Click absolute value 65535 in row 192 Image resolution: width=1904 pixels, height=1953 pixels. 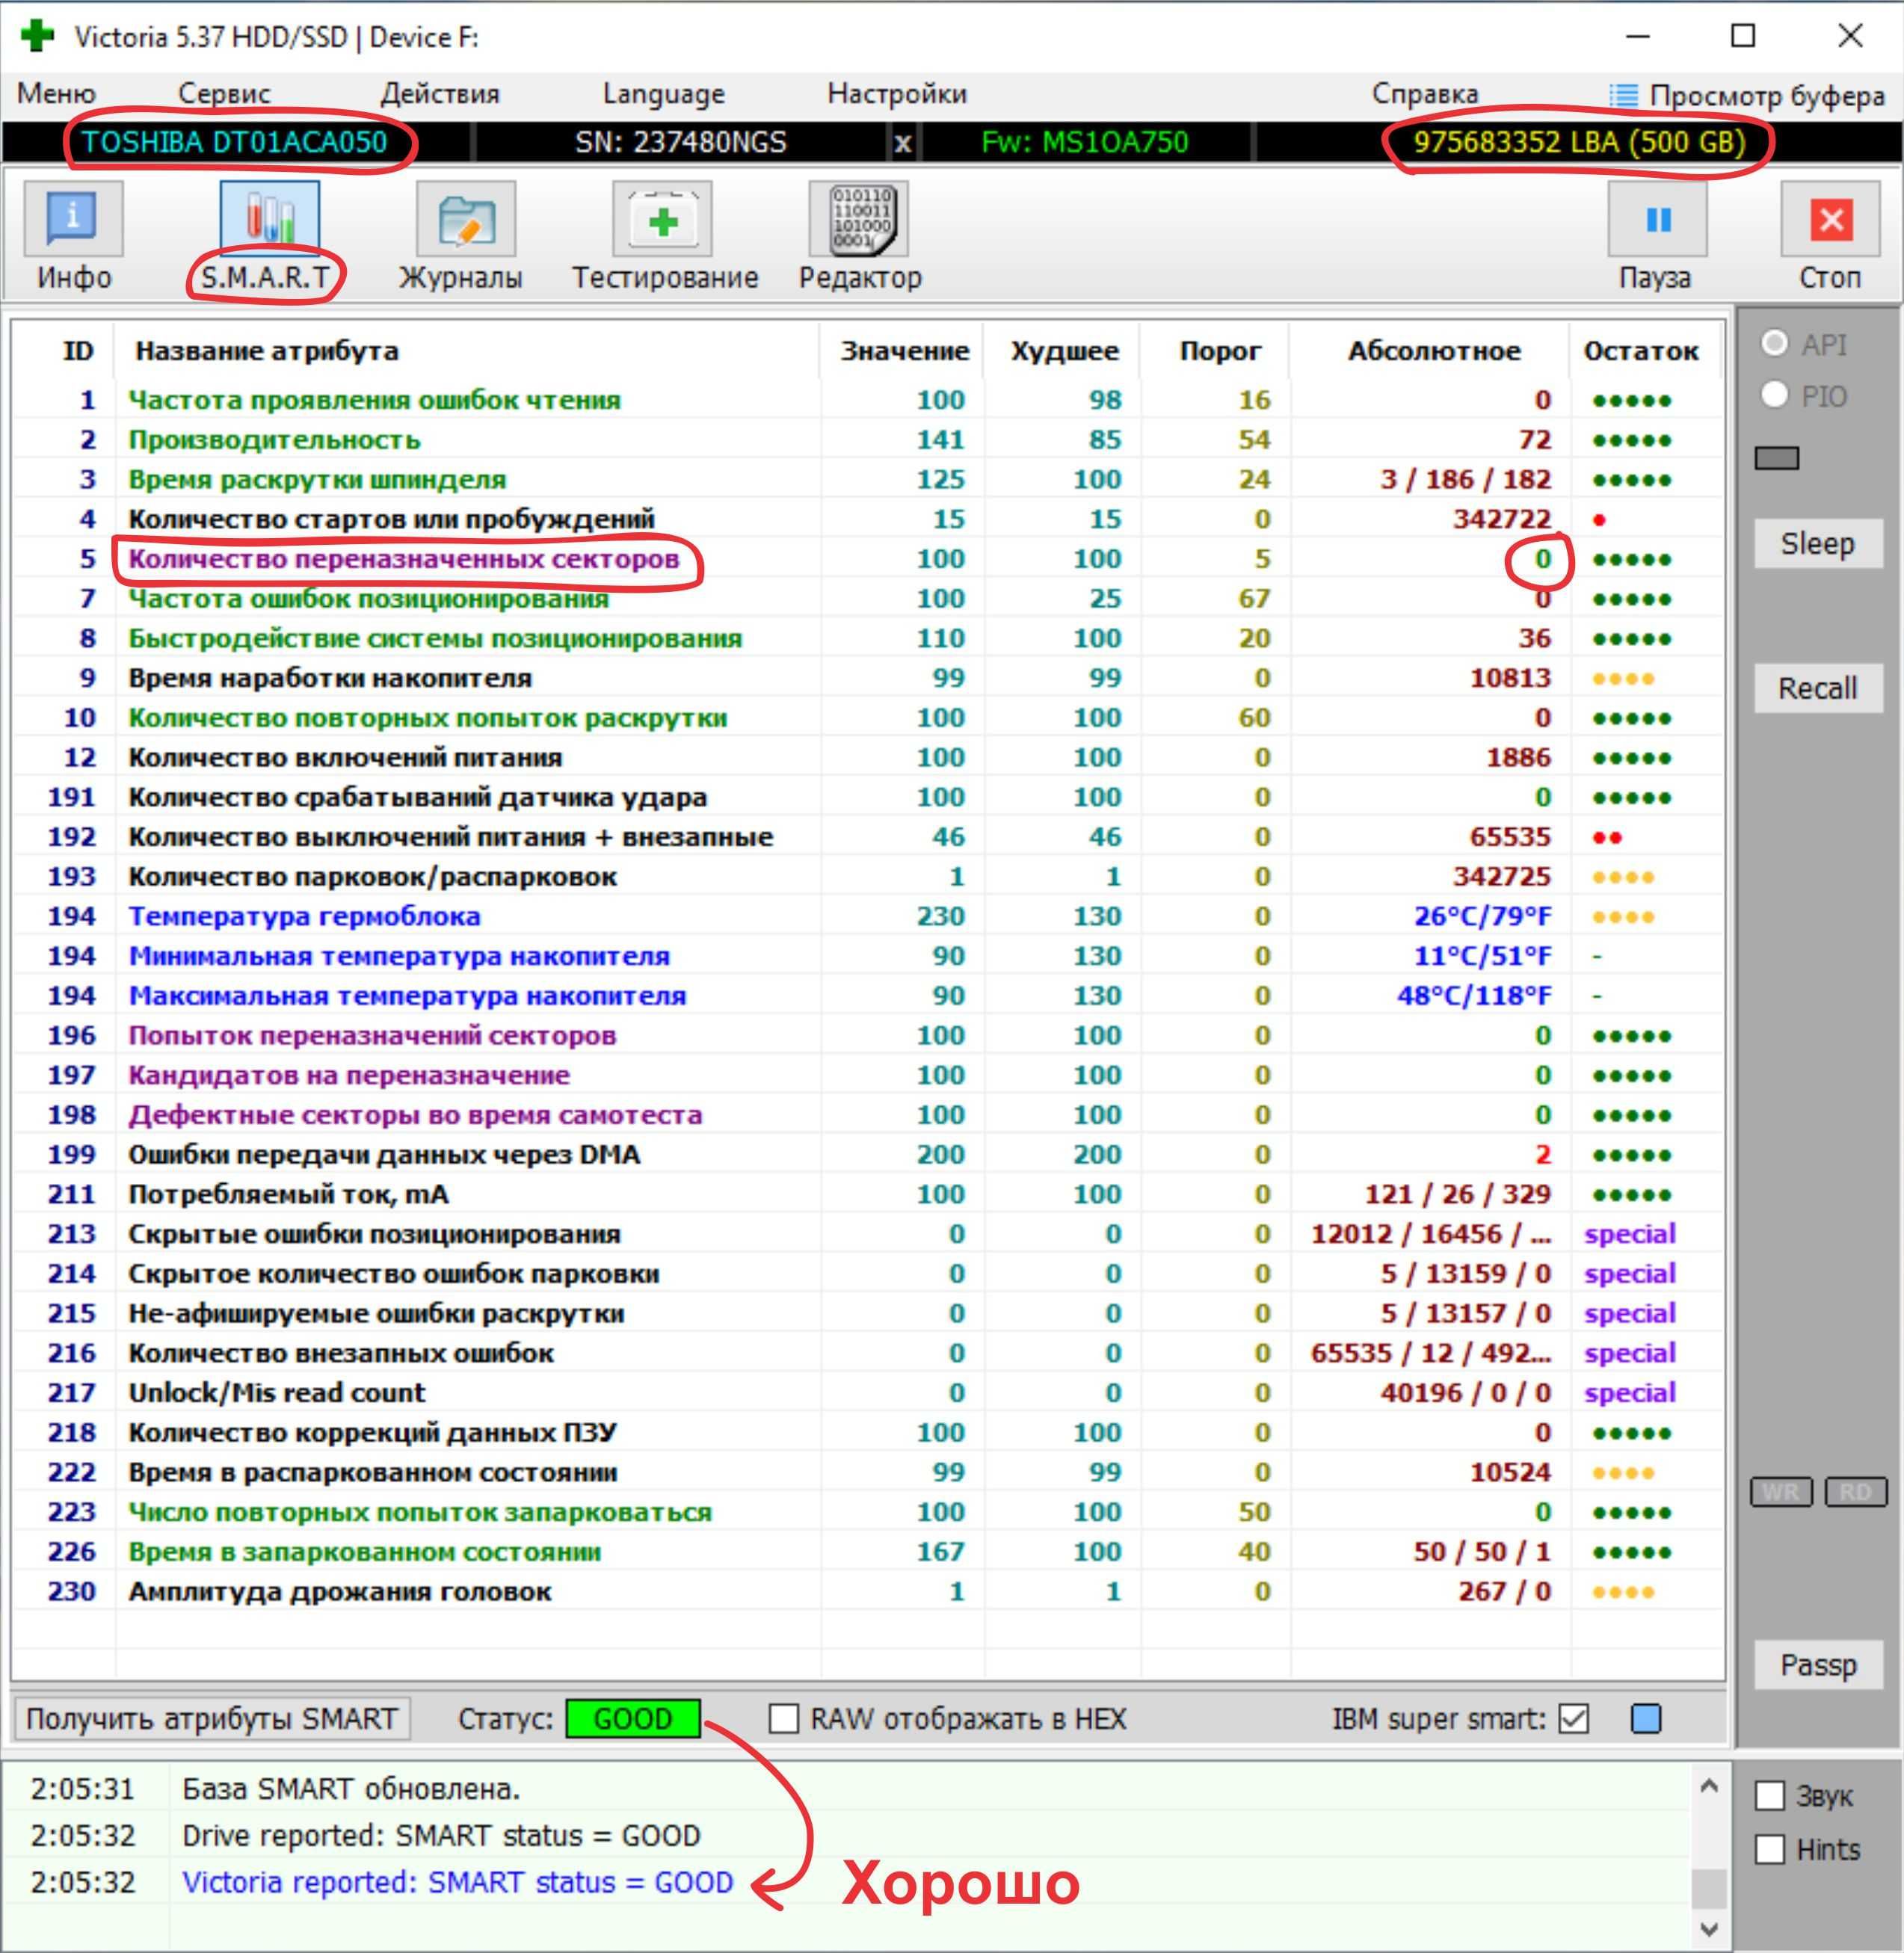1510,837
